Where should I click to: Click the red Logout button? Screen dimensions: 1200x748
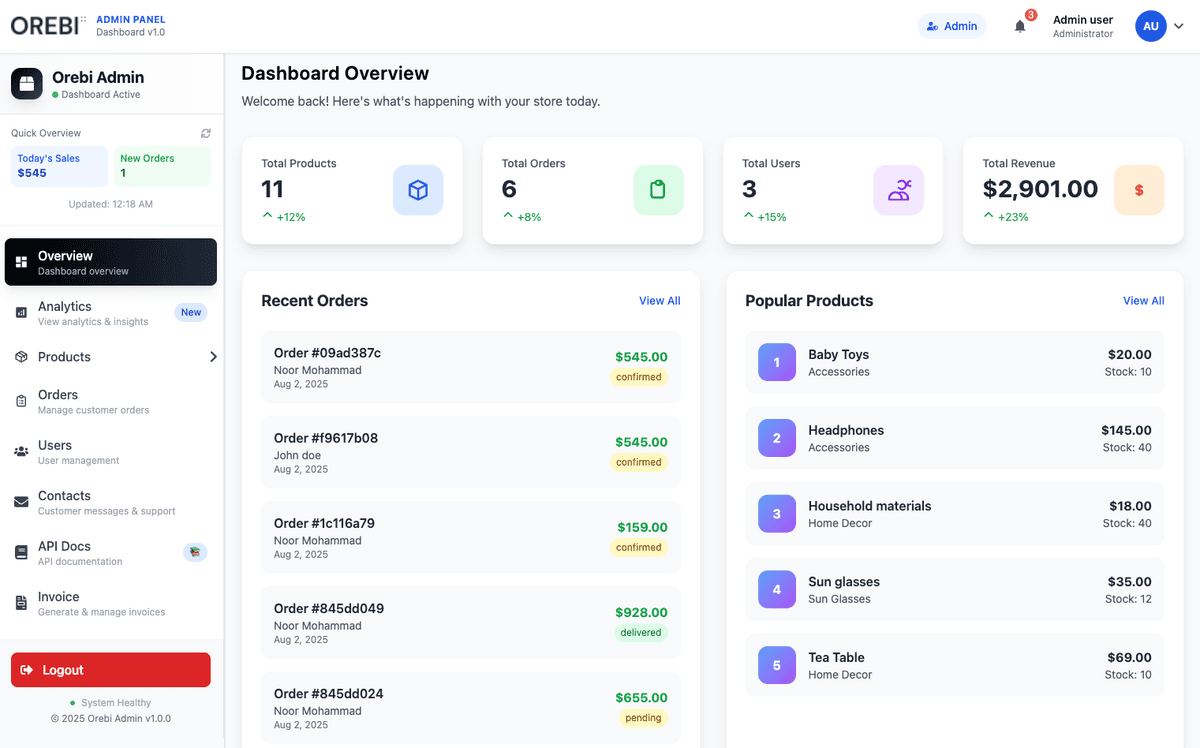coord(111,670)
